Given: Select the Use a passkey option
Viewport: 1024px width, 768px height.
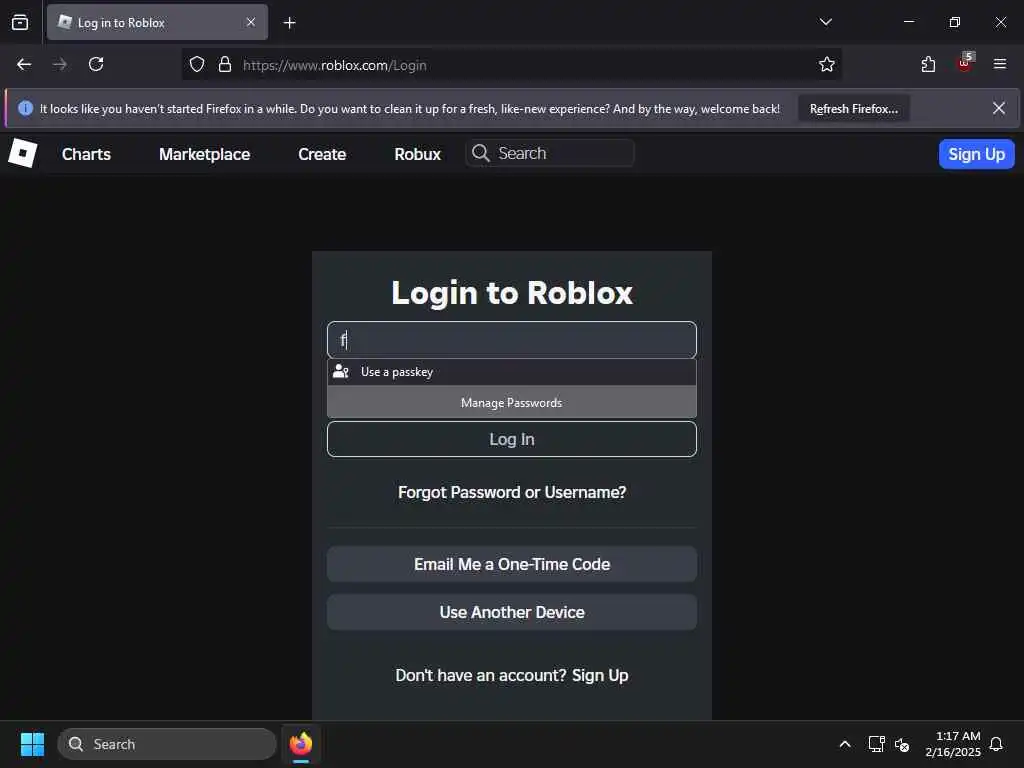Looking at the screenshot, I should point(511,372).
